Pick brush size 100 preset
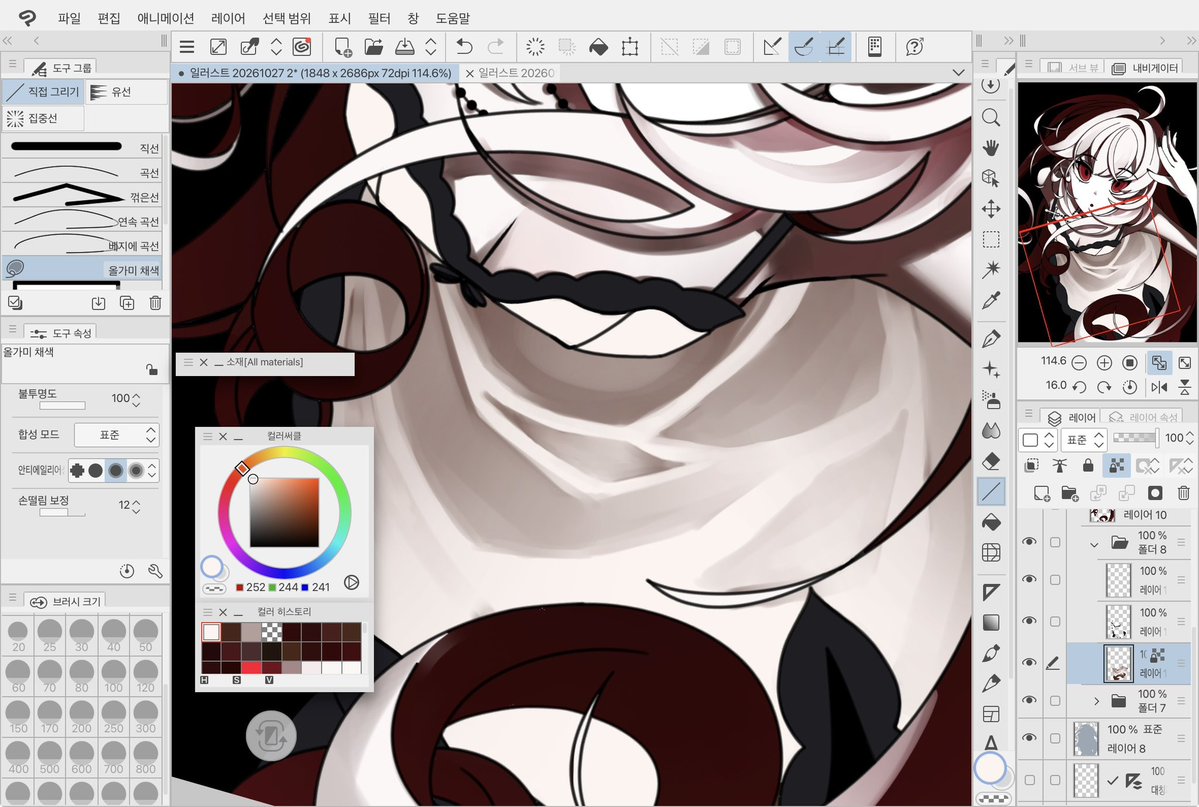Screen dimensions: 1199x807 tap(114, 675)
